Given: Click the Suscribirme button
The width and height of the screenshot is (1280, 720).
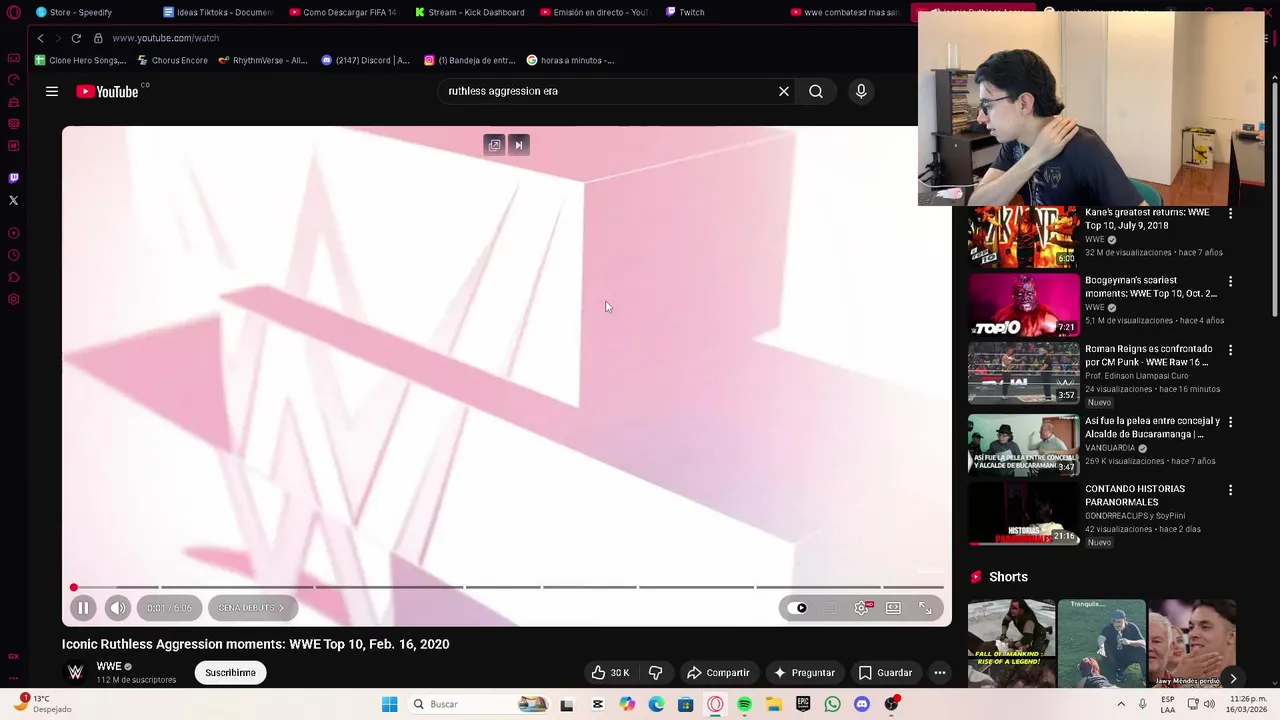Looking at the screenshot, I should pyautogui.click(x=231, y=673).
